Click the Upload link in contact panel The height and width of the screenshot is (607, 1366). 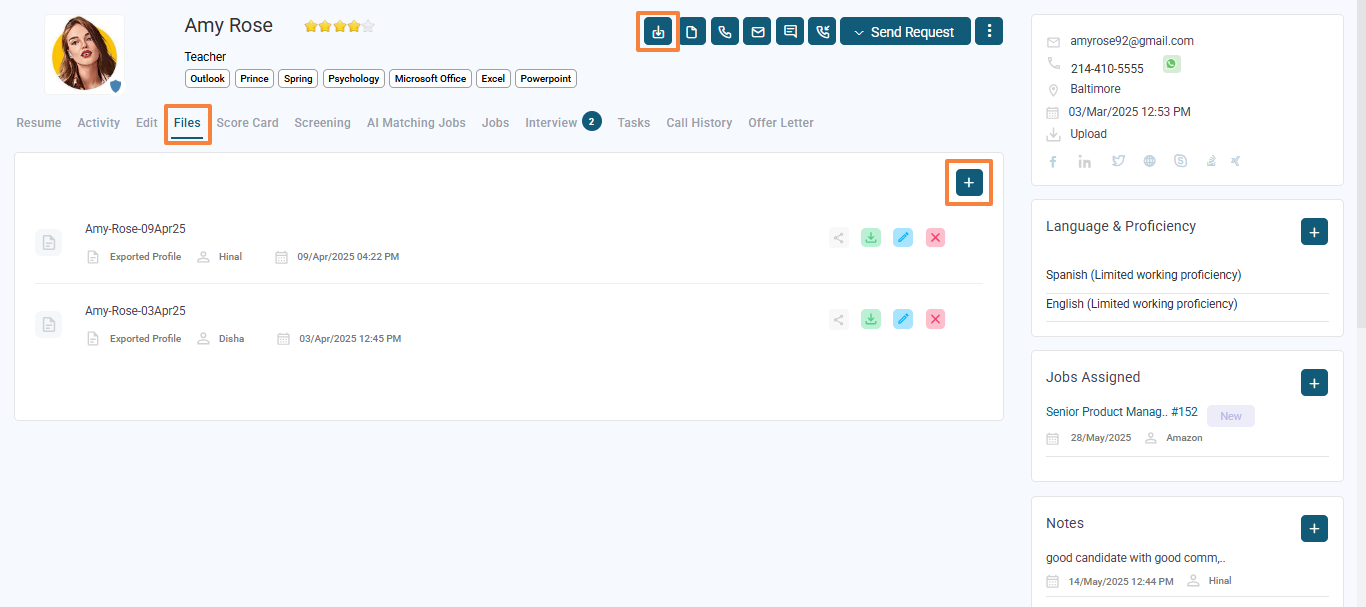(1088, 134)
